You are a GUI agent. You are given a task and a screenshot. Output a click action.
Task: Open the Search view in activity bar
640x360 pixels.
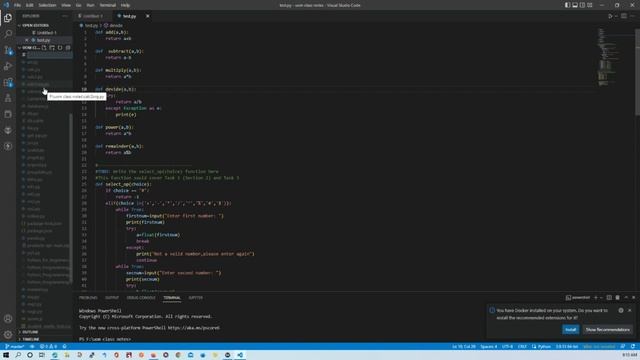coord(8,34)
